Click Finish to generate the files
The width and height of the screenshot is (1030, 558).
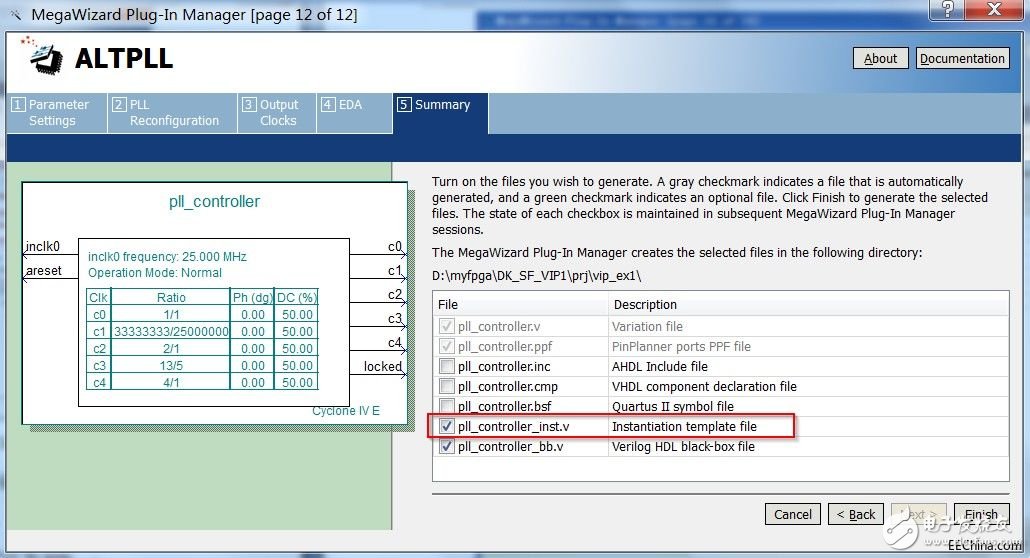[980, 514]
